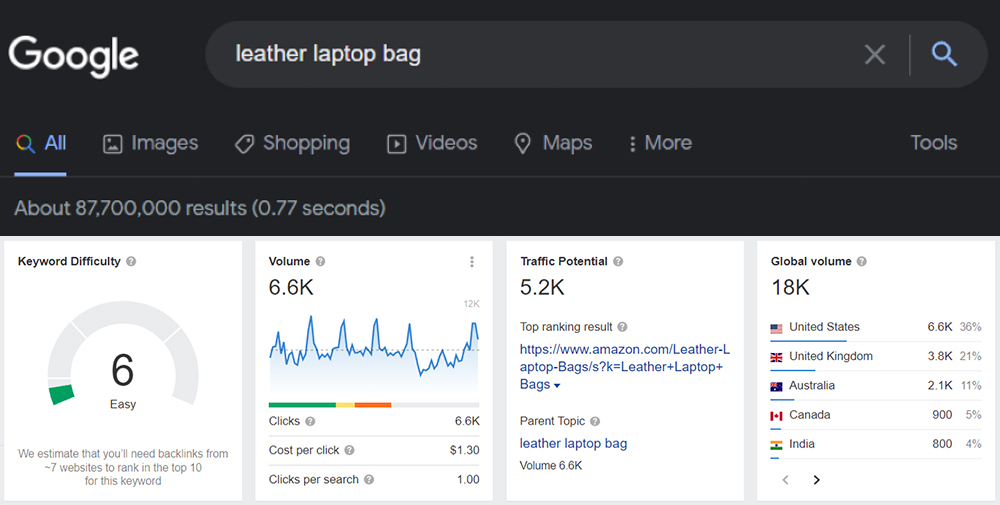This screenshot has height=505, width=1000.
Task: Go to next page of country volumes
Action: (x=816, y=480)
